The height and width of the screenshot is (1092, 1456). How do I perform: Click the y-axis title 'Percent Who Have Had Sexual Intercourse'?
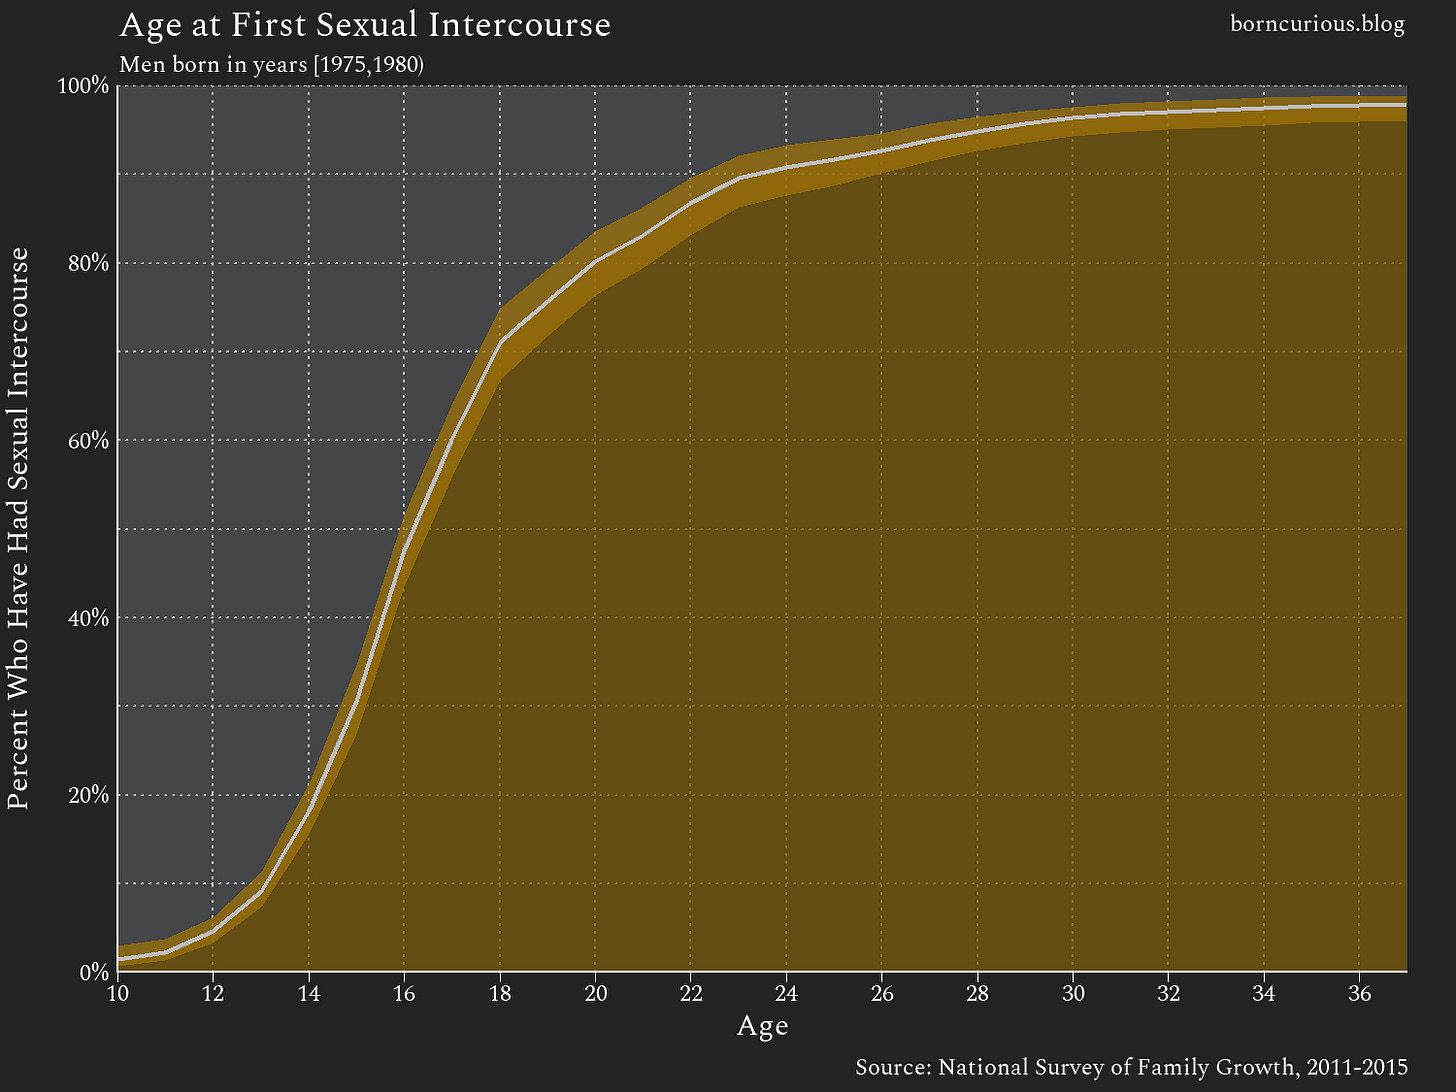pyautogui.click(x=19, y=529)
